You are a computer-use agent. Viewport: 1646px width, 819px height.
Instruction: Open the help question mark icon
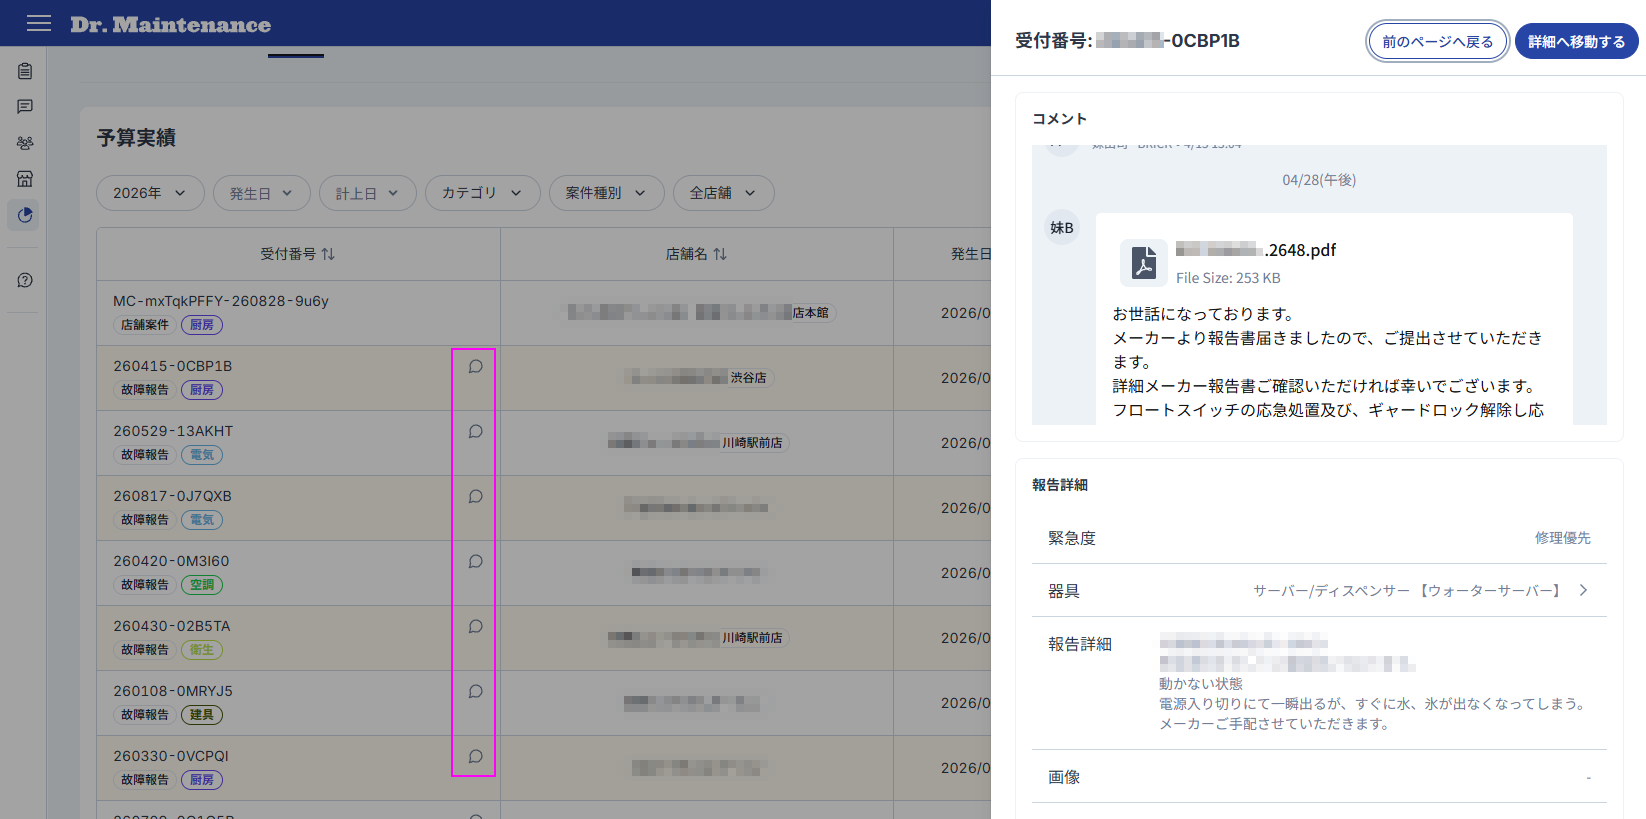point(25,280)
